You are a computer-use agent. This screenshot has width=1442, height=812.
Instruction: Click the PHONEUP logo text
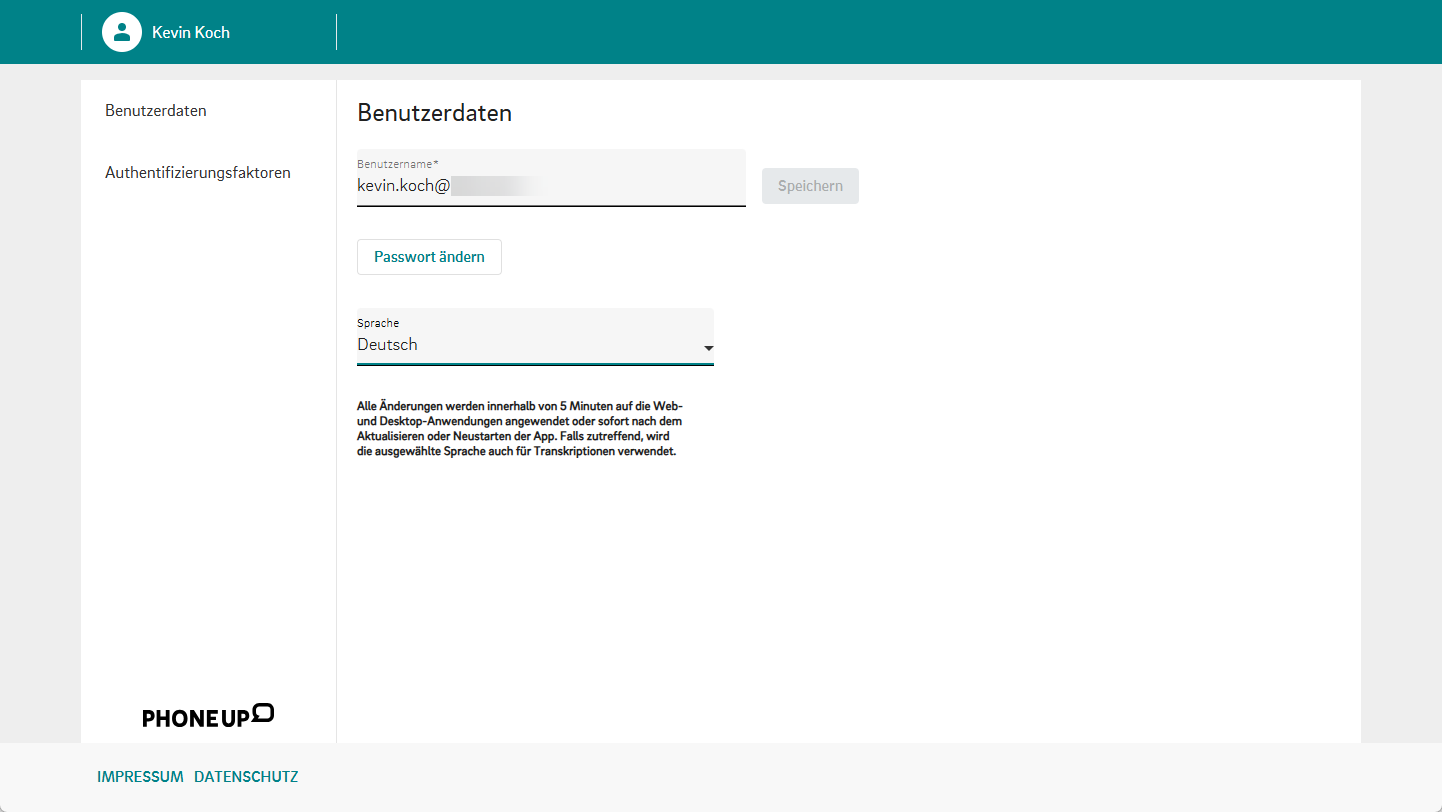click(195, 718)
